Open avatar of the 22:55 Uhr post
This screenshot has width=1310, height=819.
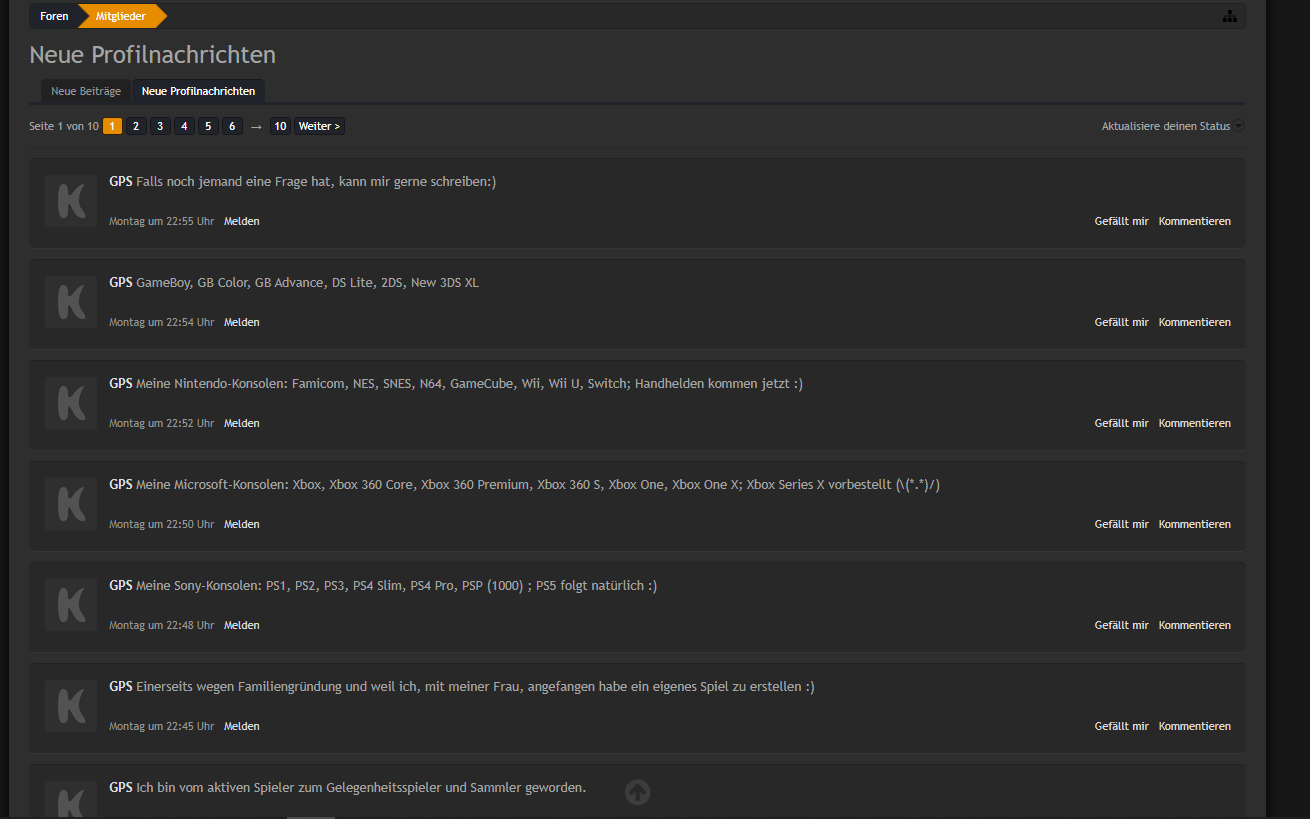point(71,201)
